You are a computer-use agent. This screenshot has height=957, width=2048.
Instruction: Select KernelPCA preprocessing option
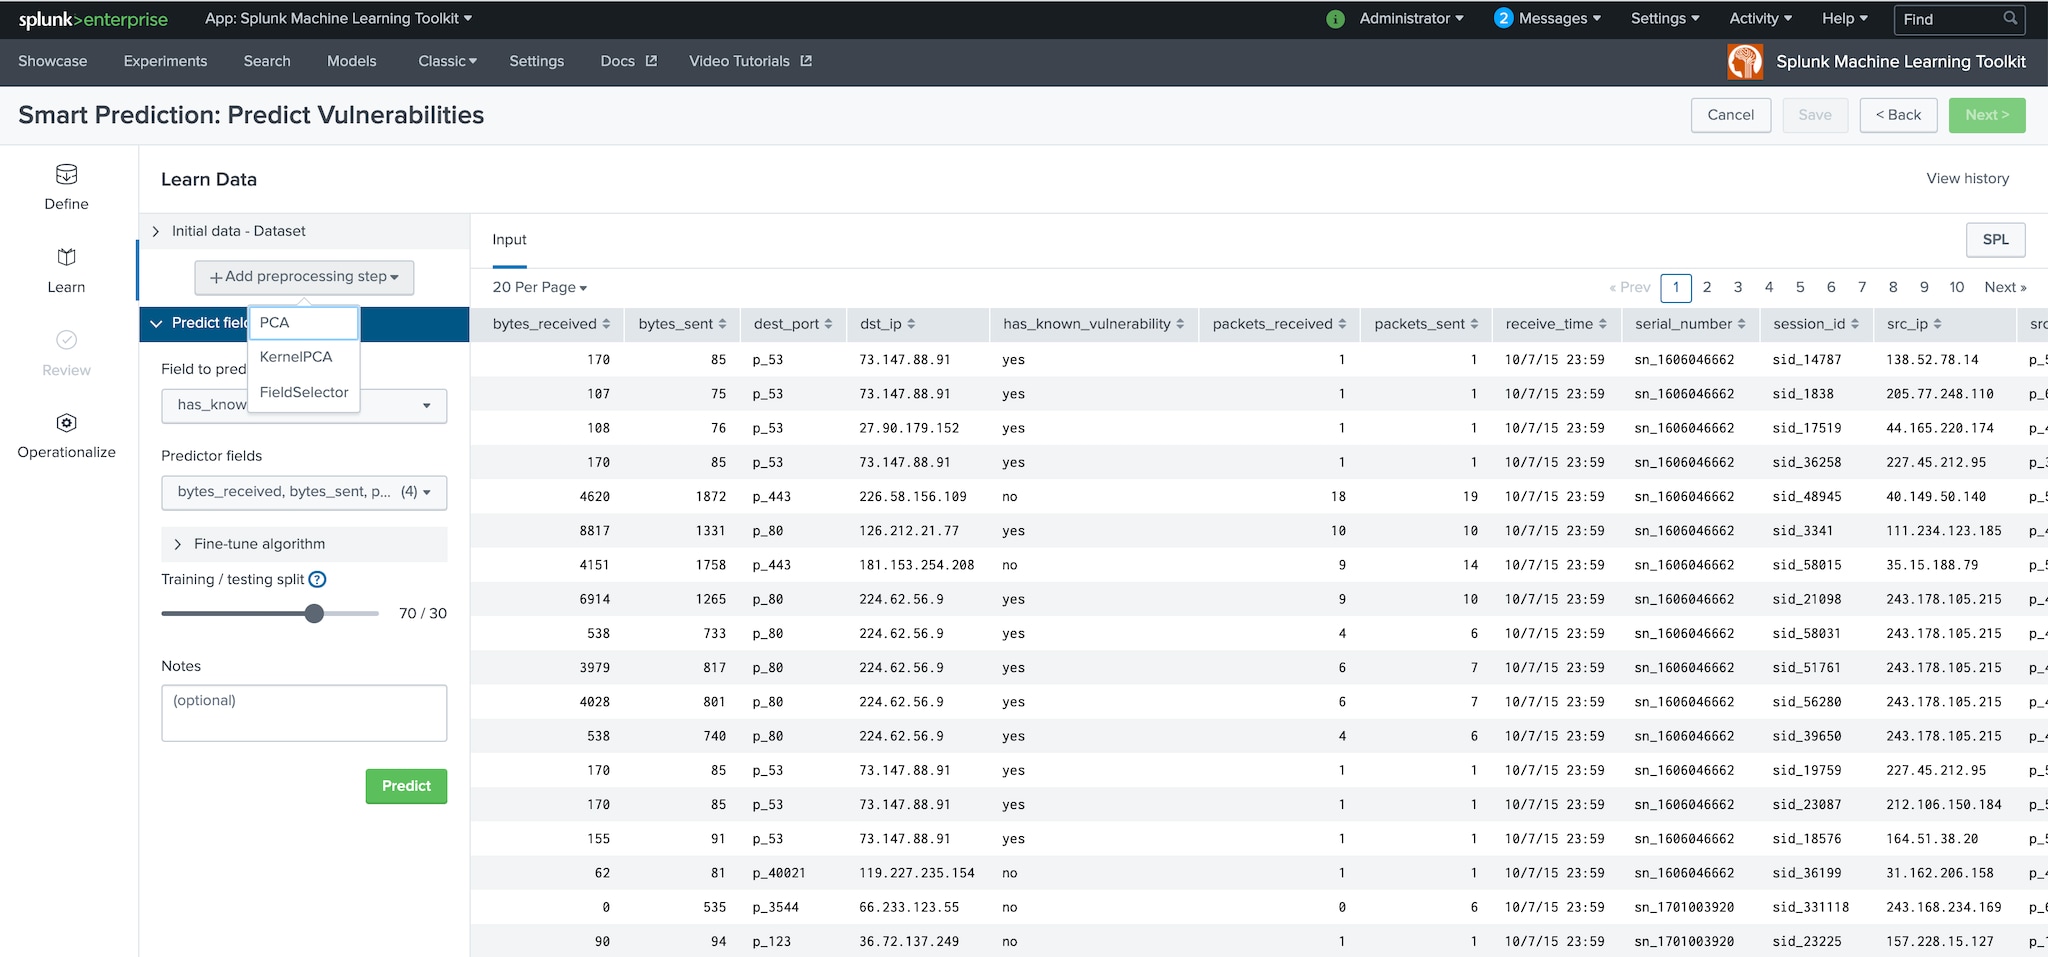(304, 357)
